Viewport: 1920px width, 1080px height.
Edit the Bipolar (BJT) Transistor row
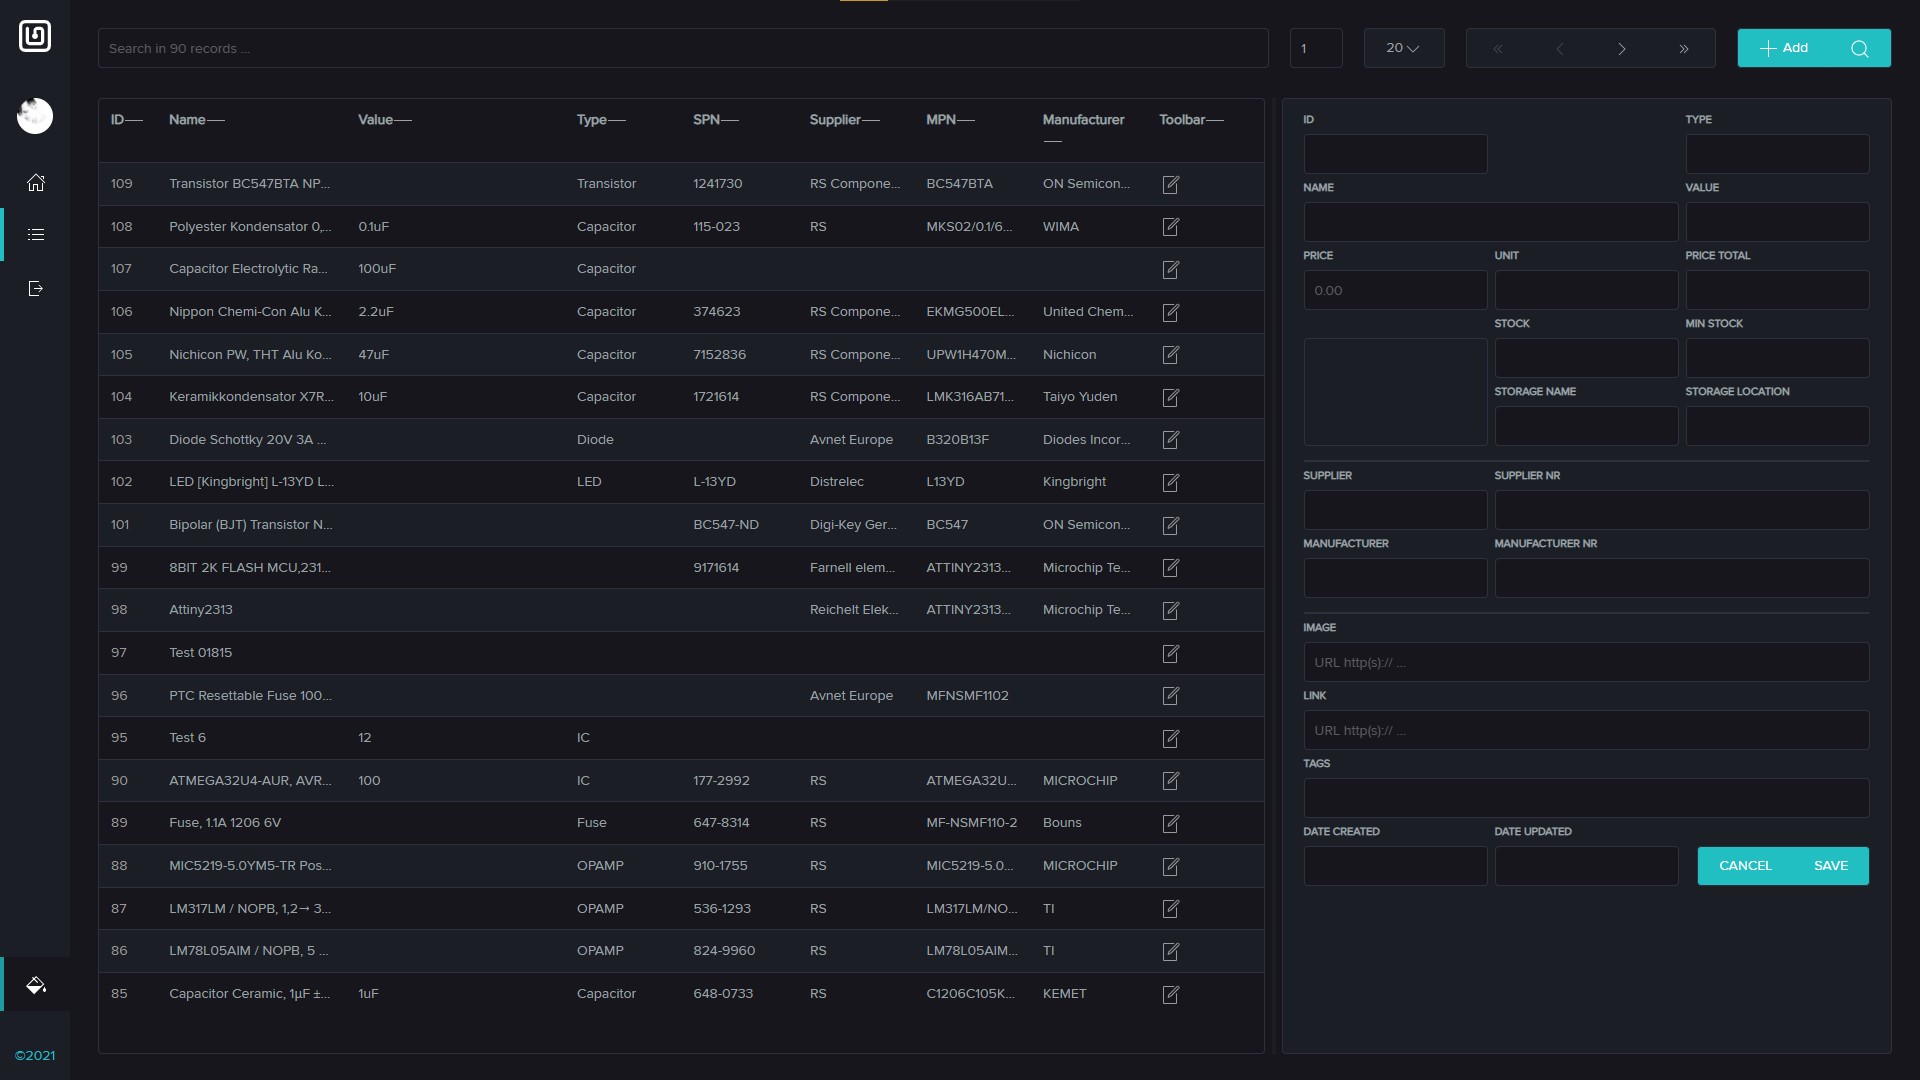[1171, 525]
